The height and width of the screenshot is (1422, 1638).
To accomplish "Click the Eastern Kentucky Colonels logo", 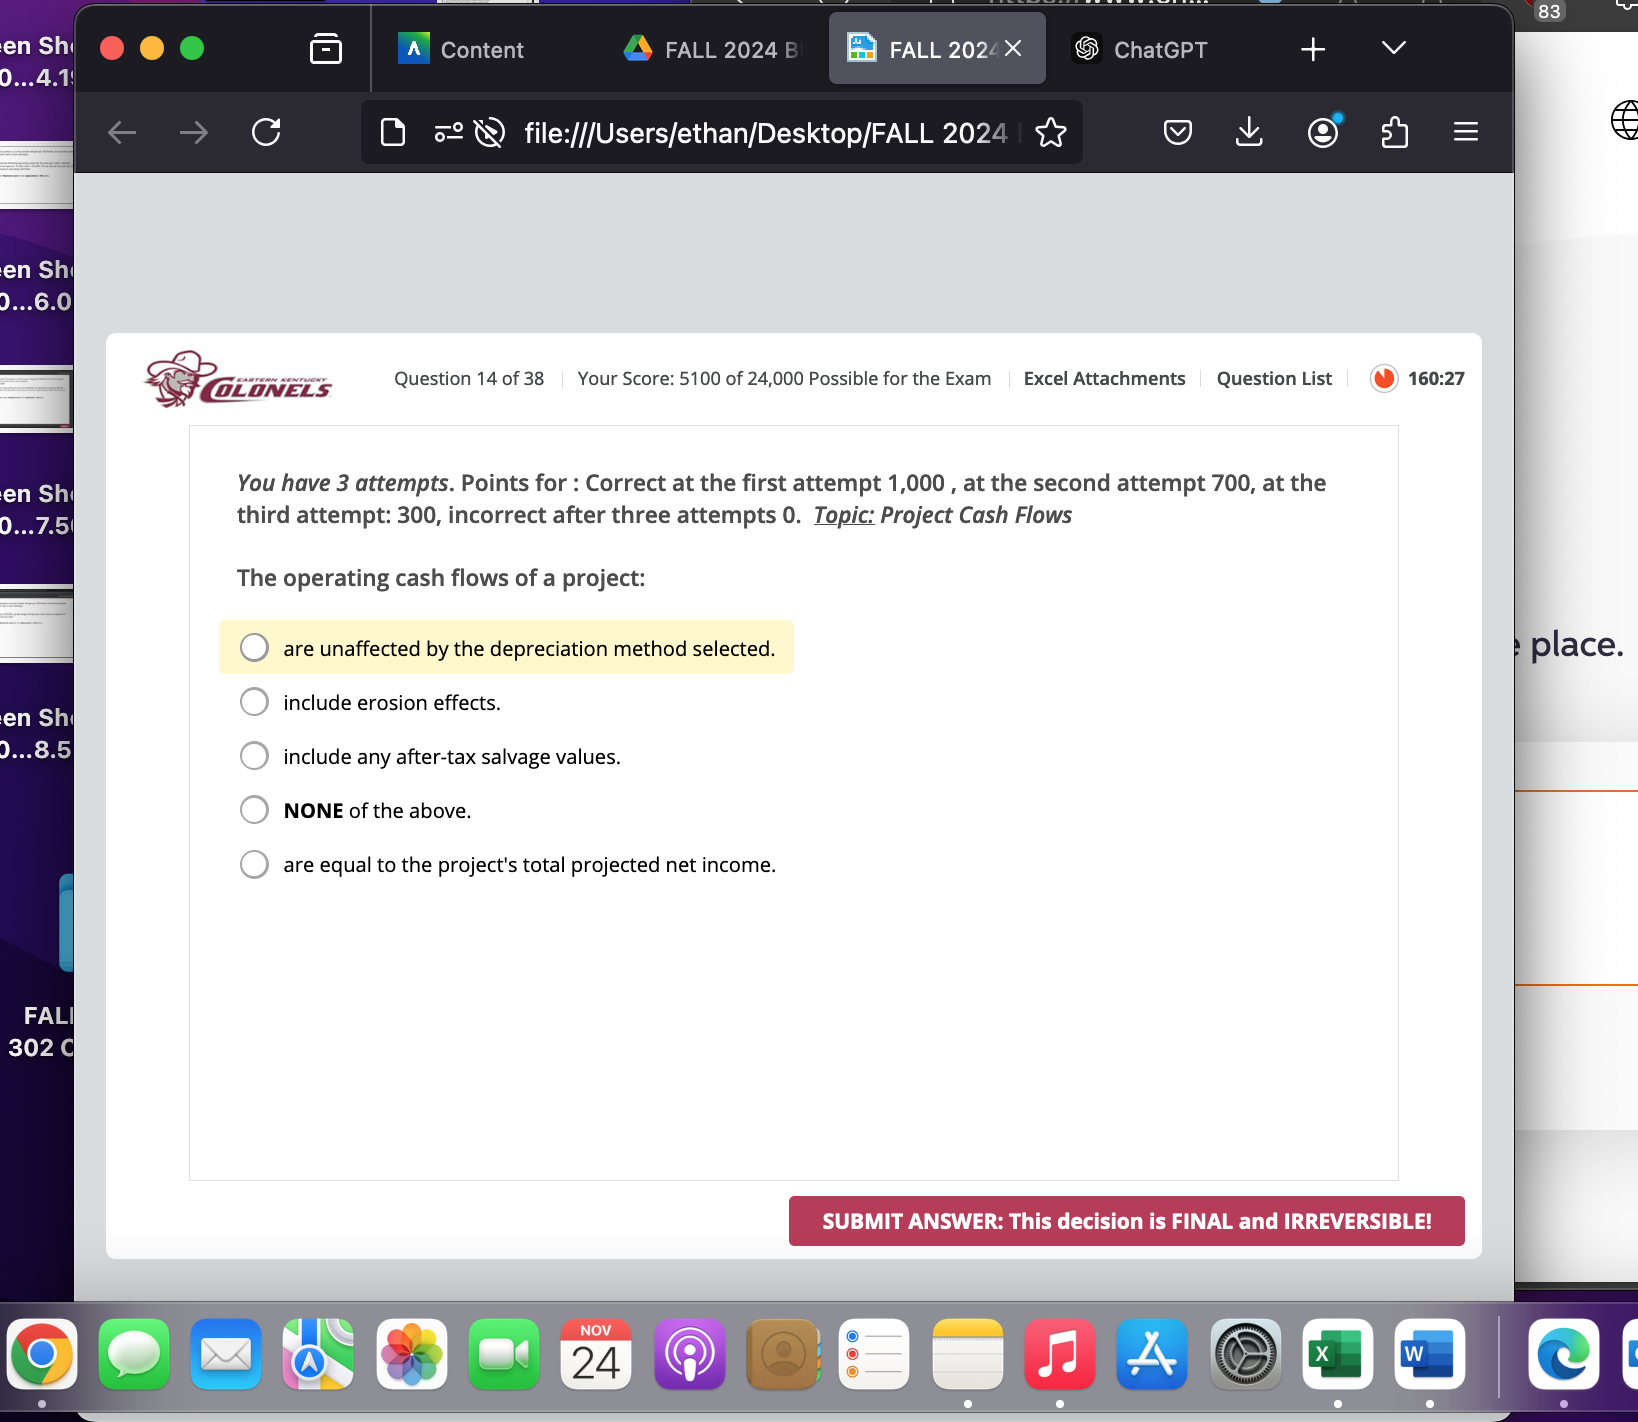I will click(x=238, y=379).
